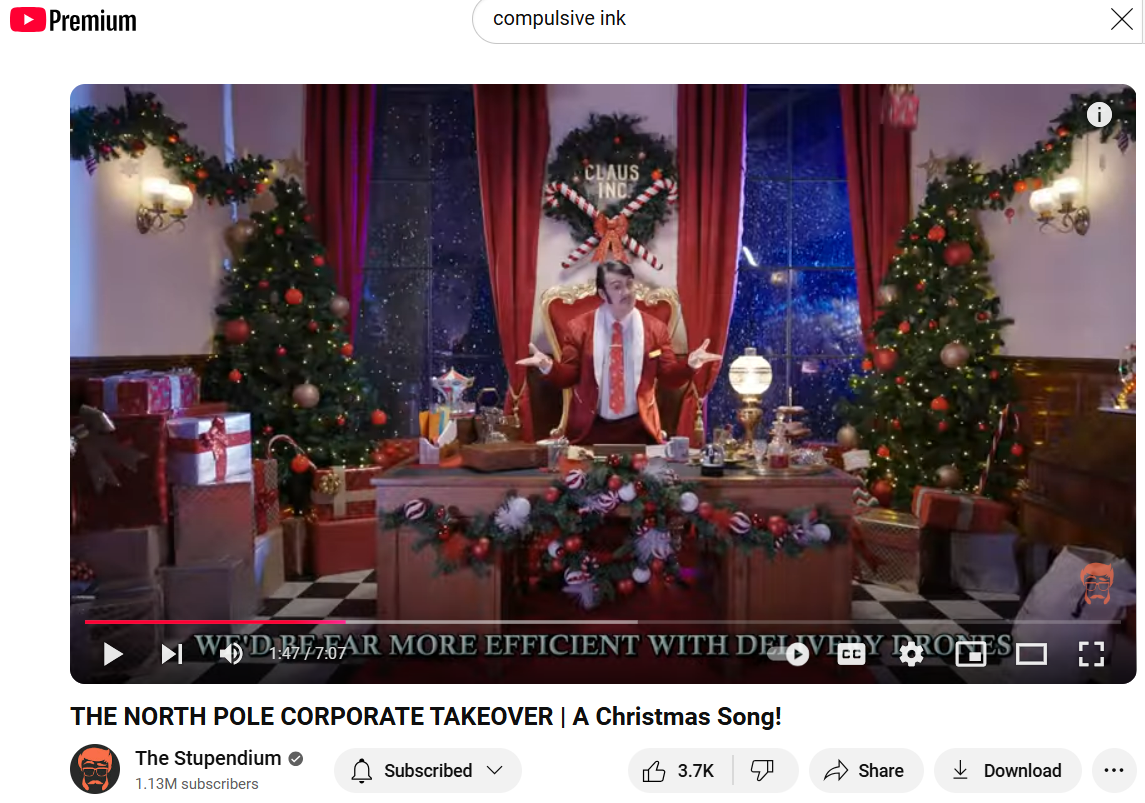Image resolution: width=1145 pixels, height=803 pixels.
Task: Toggle the autoplay switch
Action: pos(789,654)
